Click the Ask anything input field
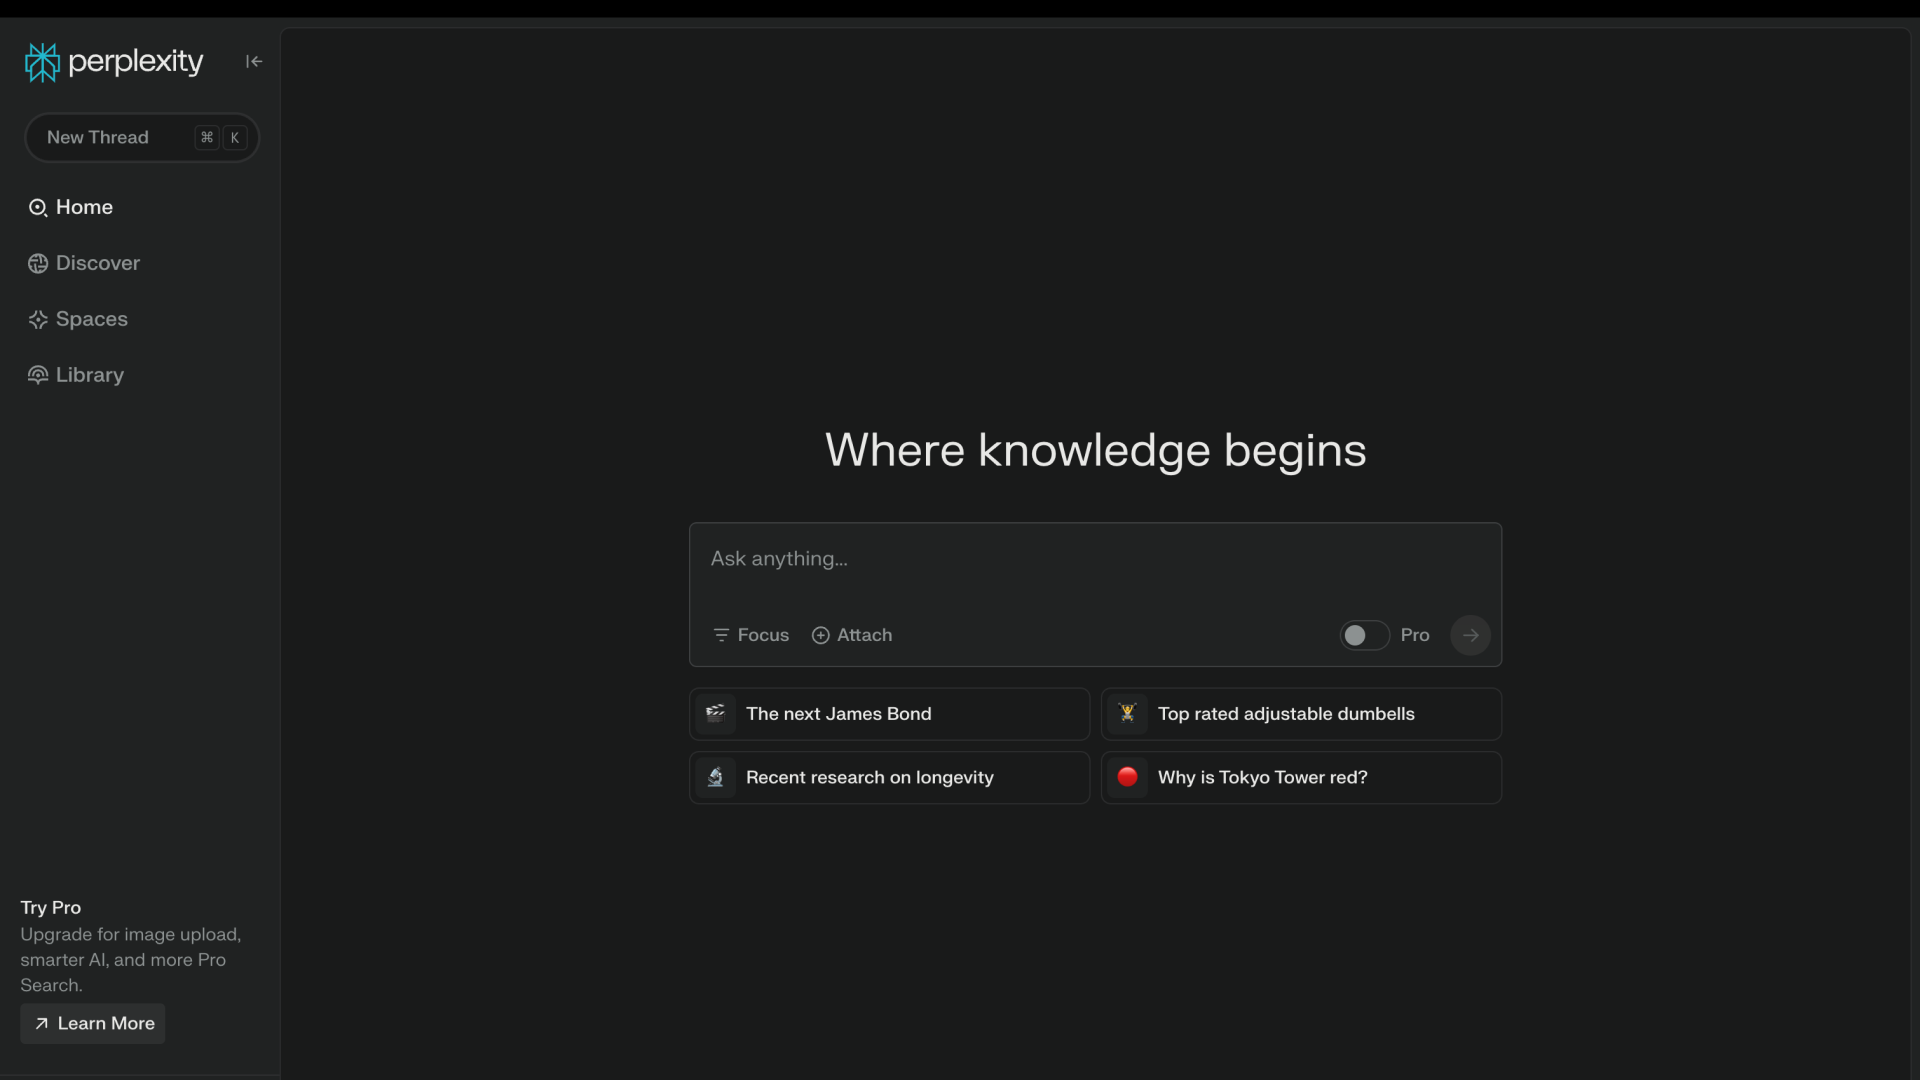 (x=1095, y=560)
